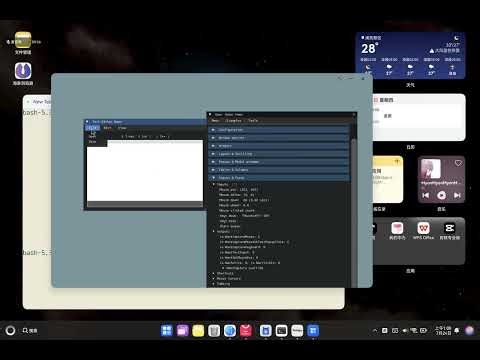Open the File Manager desktop icon

point(23,40)
